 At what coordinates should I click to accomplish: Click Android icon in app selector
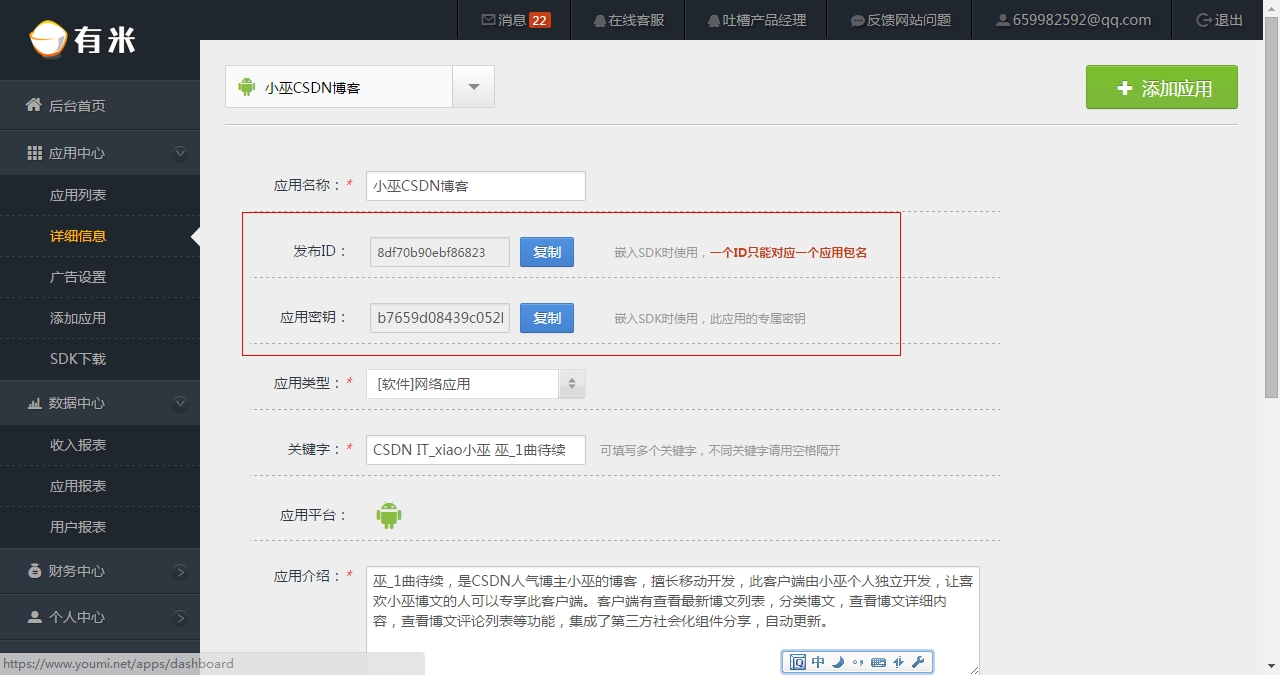point(246,87)
